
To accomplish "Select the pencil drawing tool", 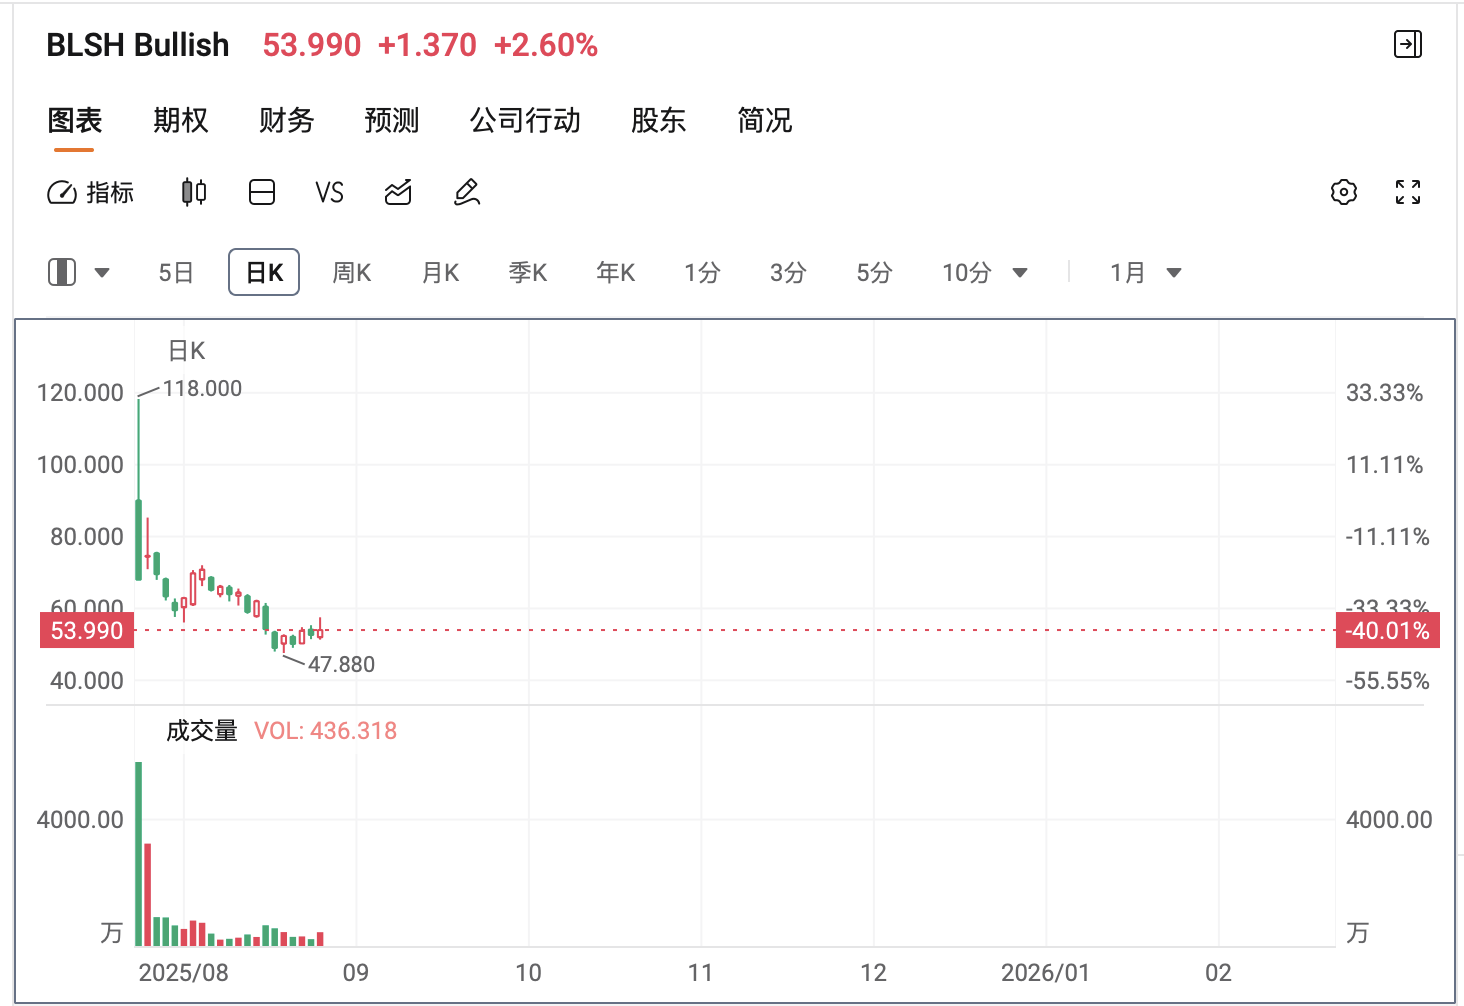I will 467,192.
